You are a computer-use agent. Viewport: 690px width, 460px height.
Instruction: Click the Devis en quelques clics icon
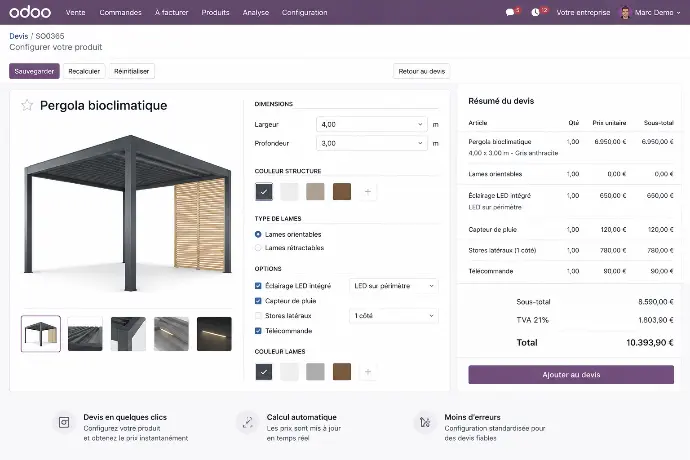click(64, 423)
